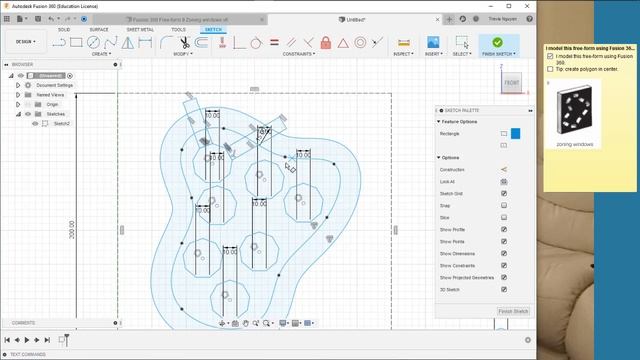Switch to the SURFACE tab
640x360 pixels.
[x=99, y=30]
